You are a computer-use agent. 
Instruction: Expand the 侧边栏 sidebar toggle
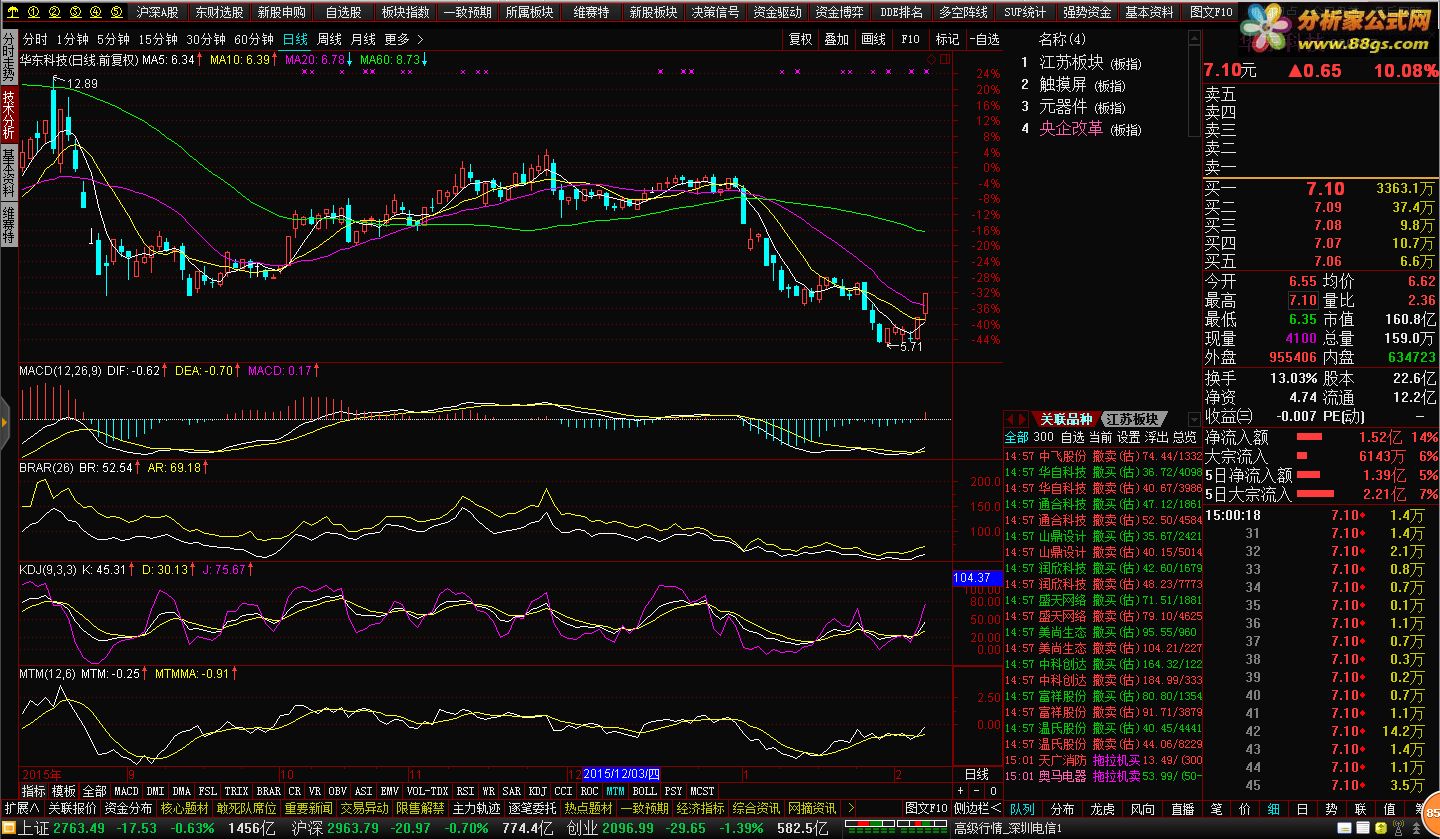pyautogui.click(x=977, y=808)
